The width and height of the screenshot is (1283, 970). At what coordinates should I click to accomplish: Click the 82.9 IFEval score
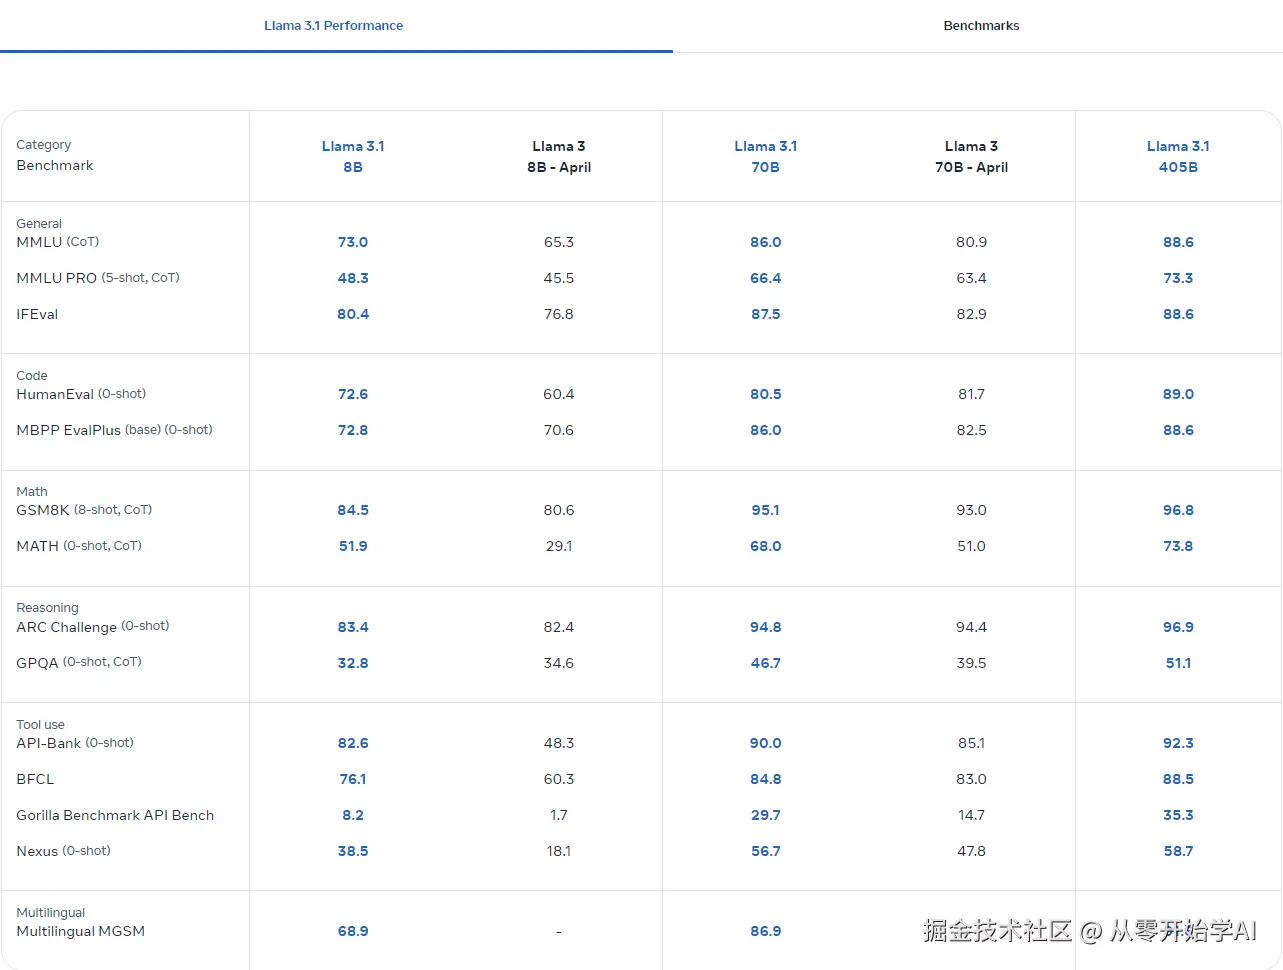(x=971, y=314)
